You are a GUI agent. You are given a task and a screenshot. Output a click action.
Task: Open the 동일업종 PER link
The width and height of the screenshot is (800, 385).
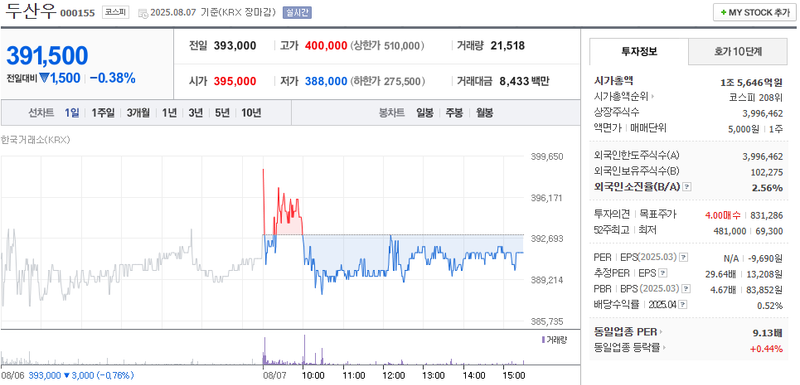(629, 332)
